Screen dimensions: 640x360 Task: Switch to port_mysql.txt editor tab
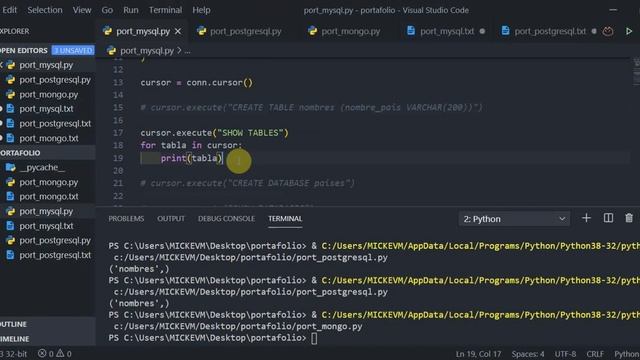pos(447,31)
